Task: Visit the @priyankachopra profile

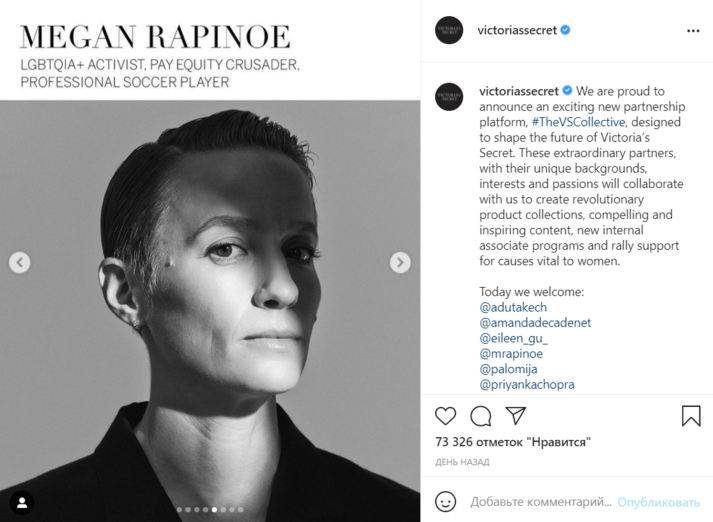Action: 527,385
